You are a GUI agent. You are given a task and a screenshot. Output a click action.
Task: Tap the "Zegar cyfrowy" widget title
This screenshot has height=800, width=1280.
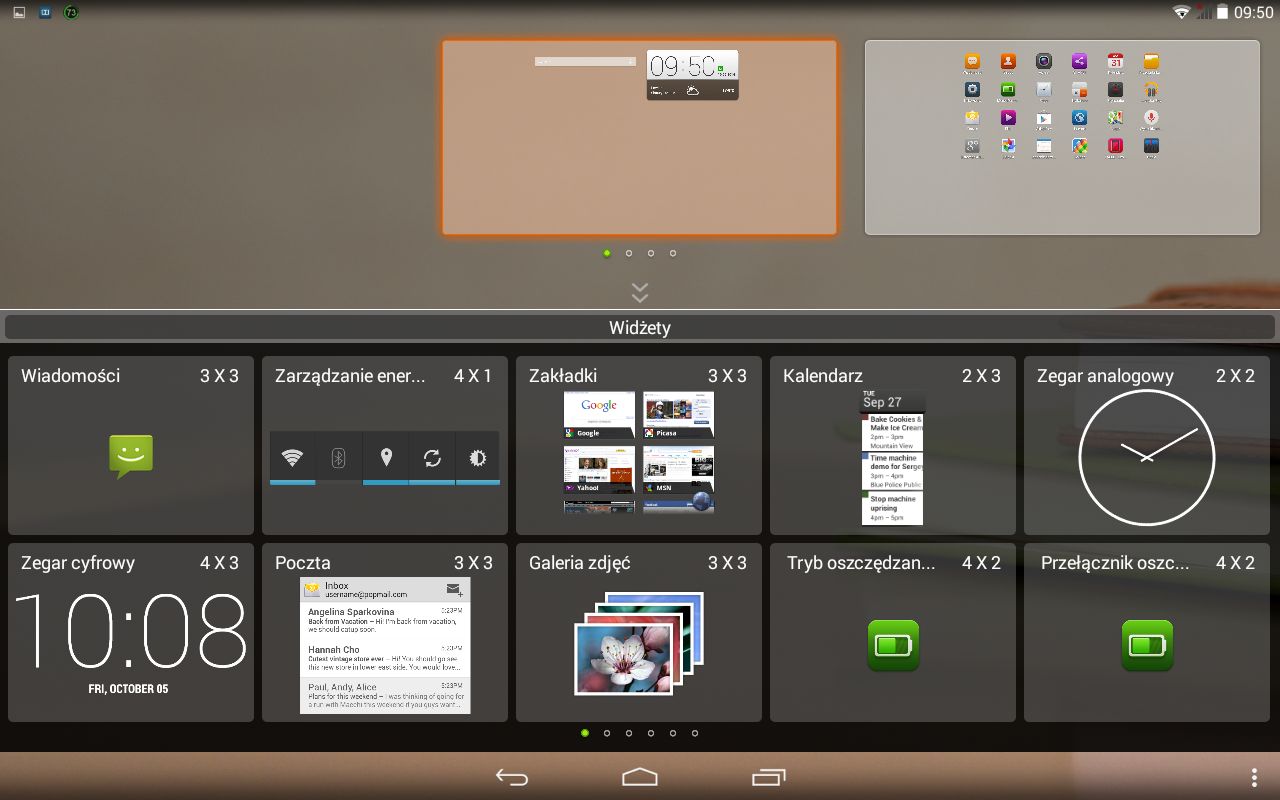click(x=78, y=563)
